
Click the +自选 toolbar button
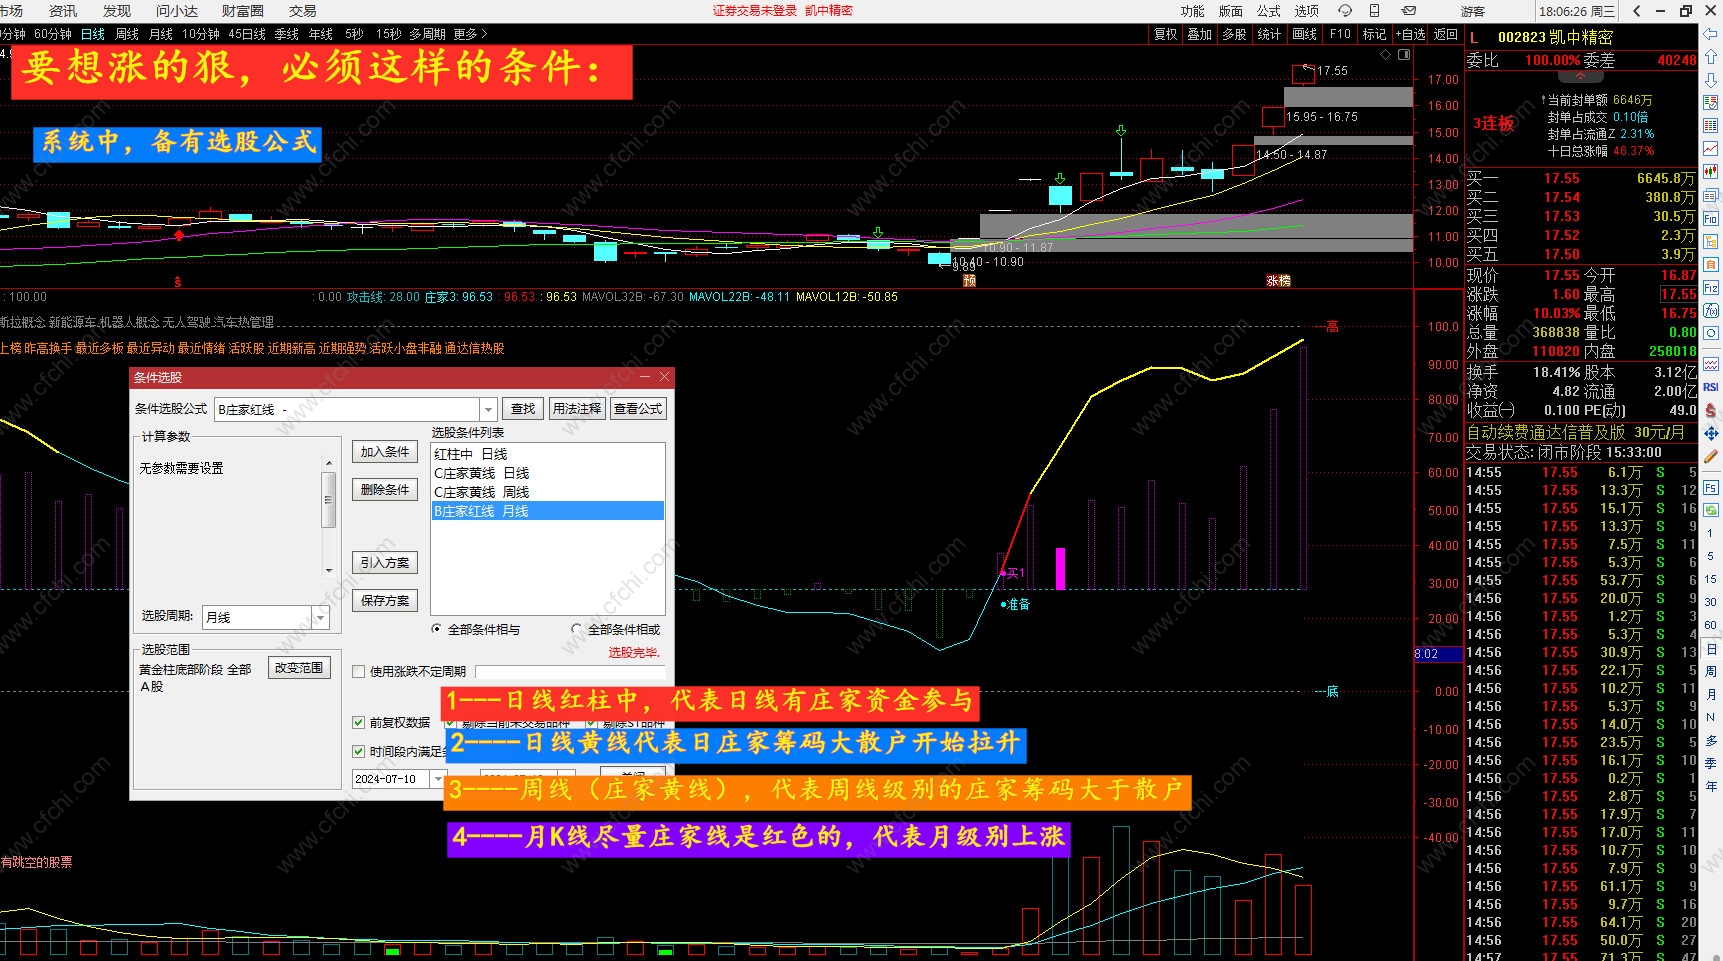(x=1410, y=34)
